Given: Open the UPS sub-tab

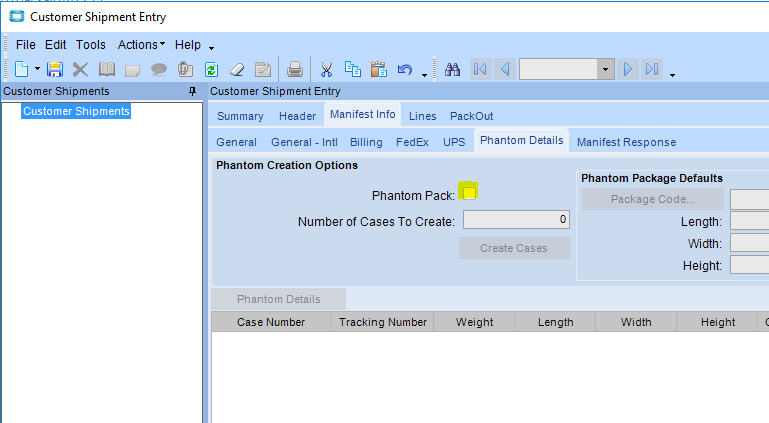Looking at the screenshot, I should (x=454, y=142).
